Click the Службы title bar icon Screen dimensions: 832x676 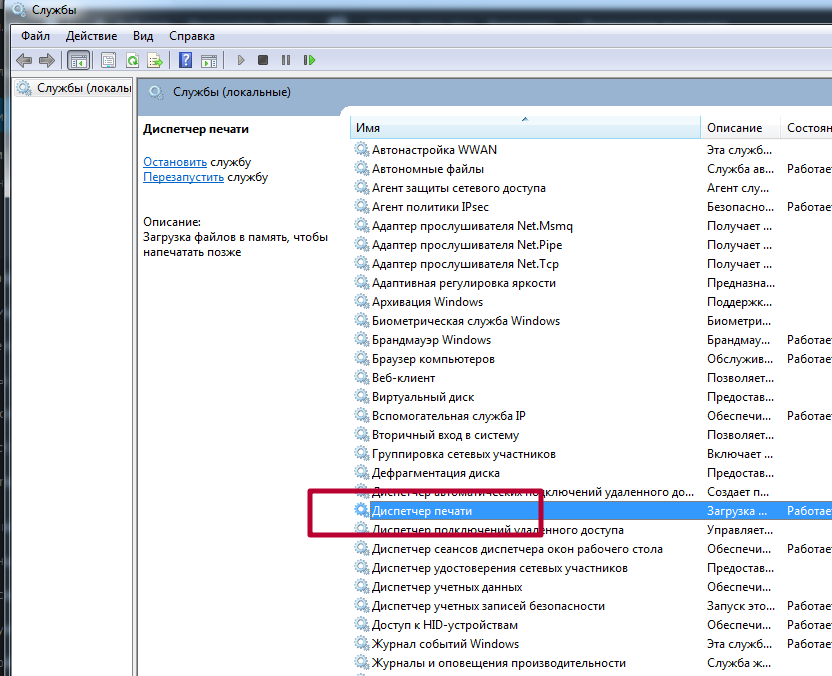tap(19, 10)
